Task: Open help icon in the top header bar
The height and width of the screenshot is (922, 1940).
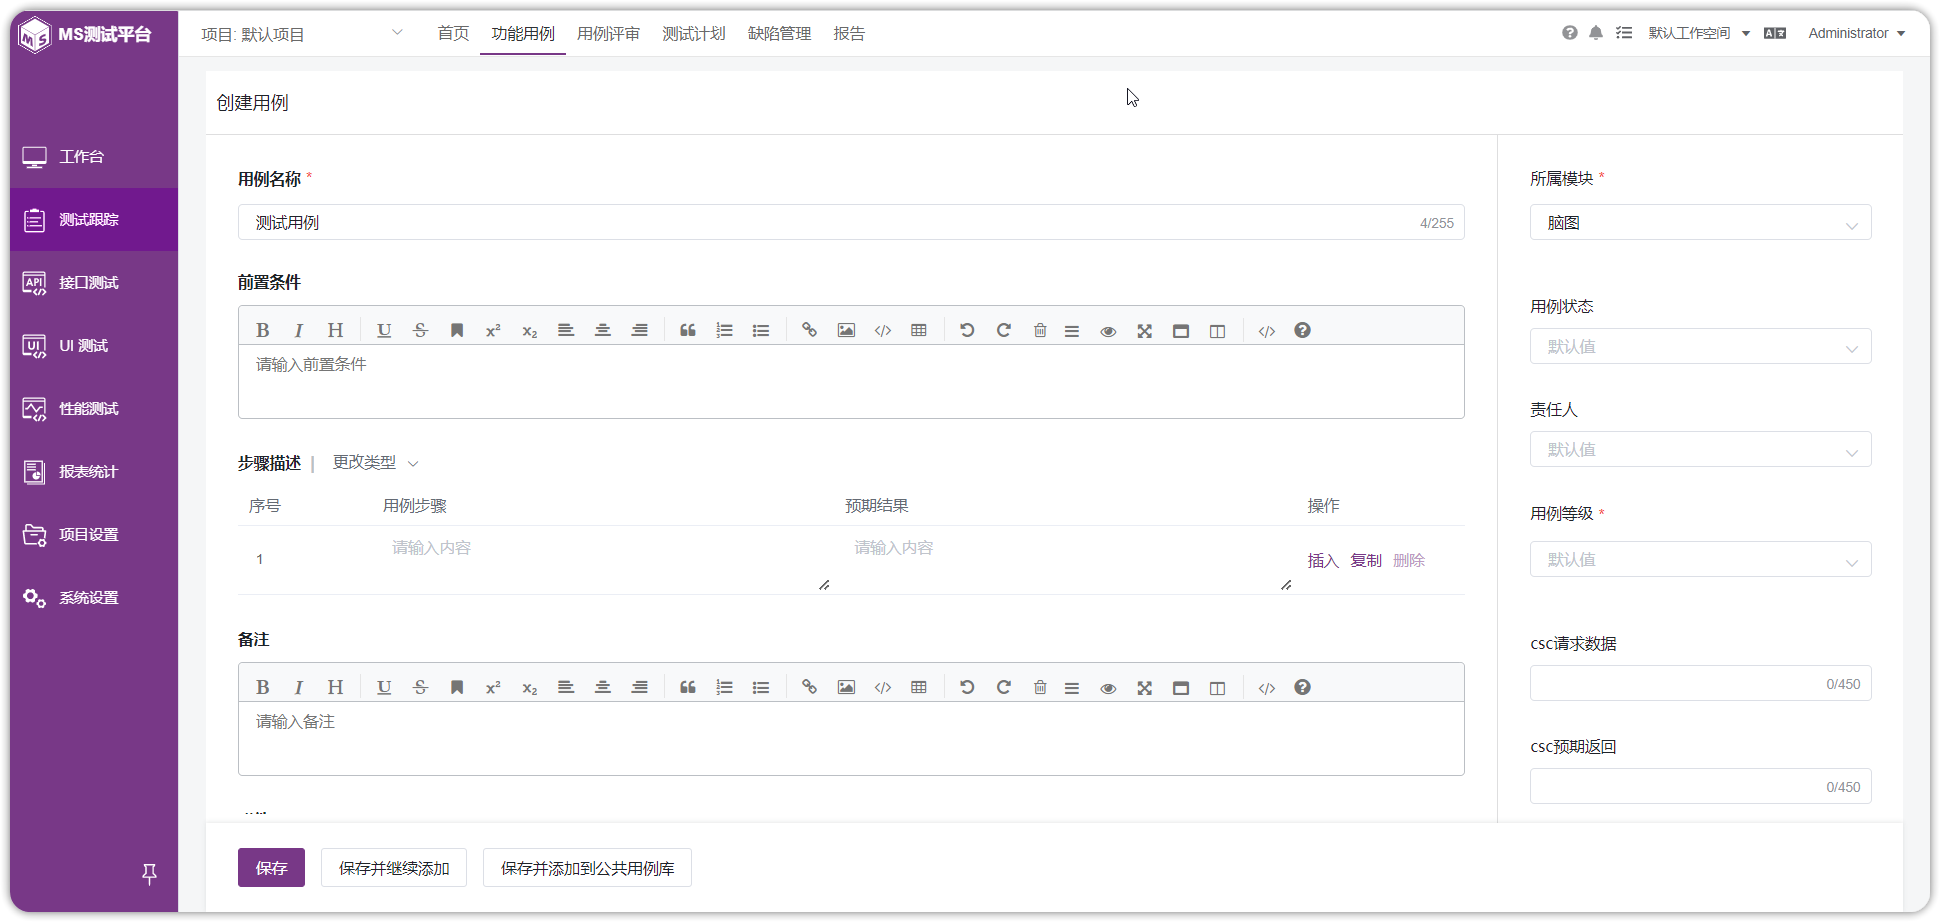Action: click(1570, 33)
